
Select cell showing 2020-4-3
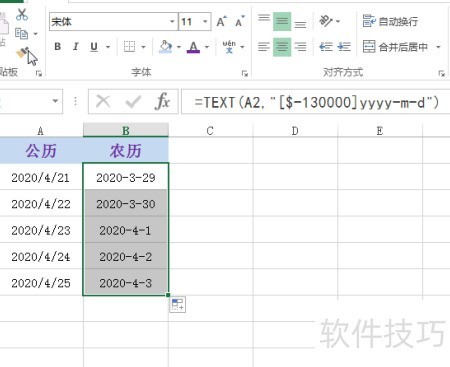(x=126, y=283)
